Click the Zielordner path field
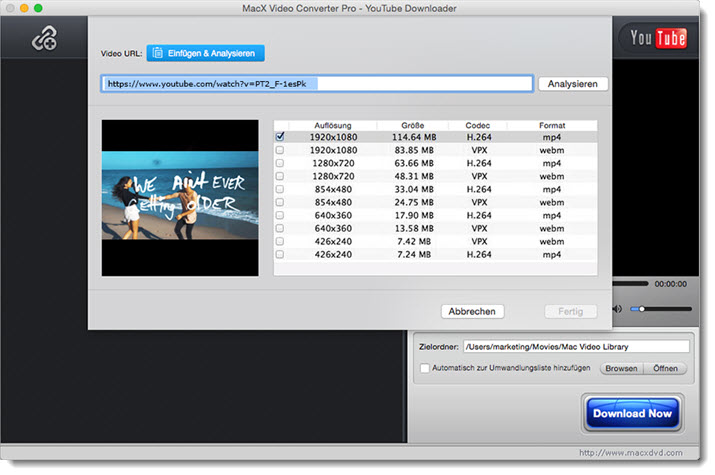Image resolution: width=715 pixels, height=475 pixels. (x=576, y=346)
